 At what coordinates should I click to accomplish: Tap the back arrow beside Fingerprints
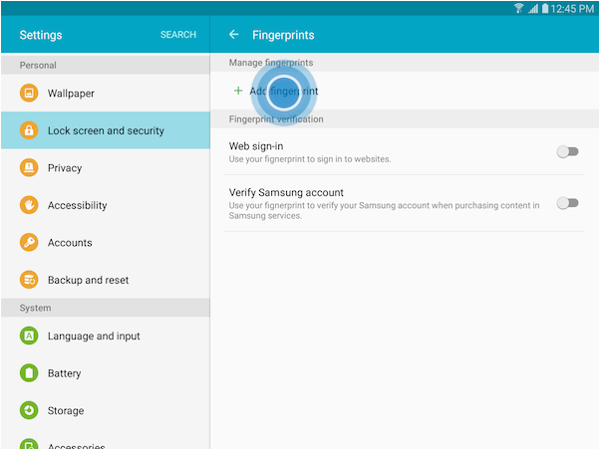point(234,35)
